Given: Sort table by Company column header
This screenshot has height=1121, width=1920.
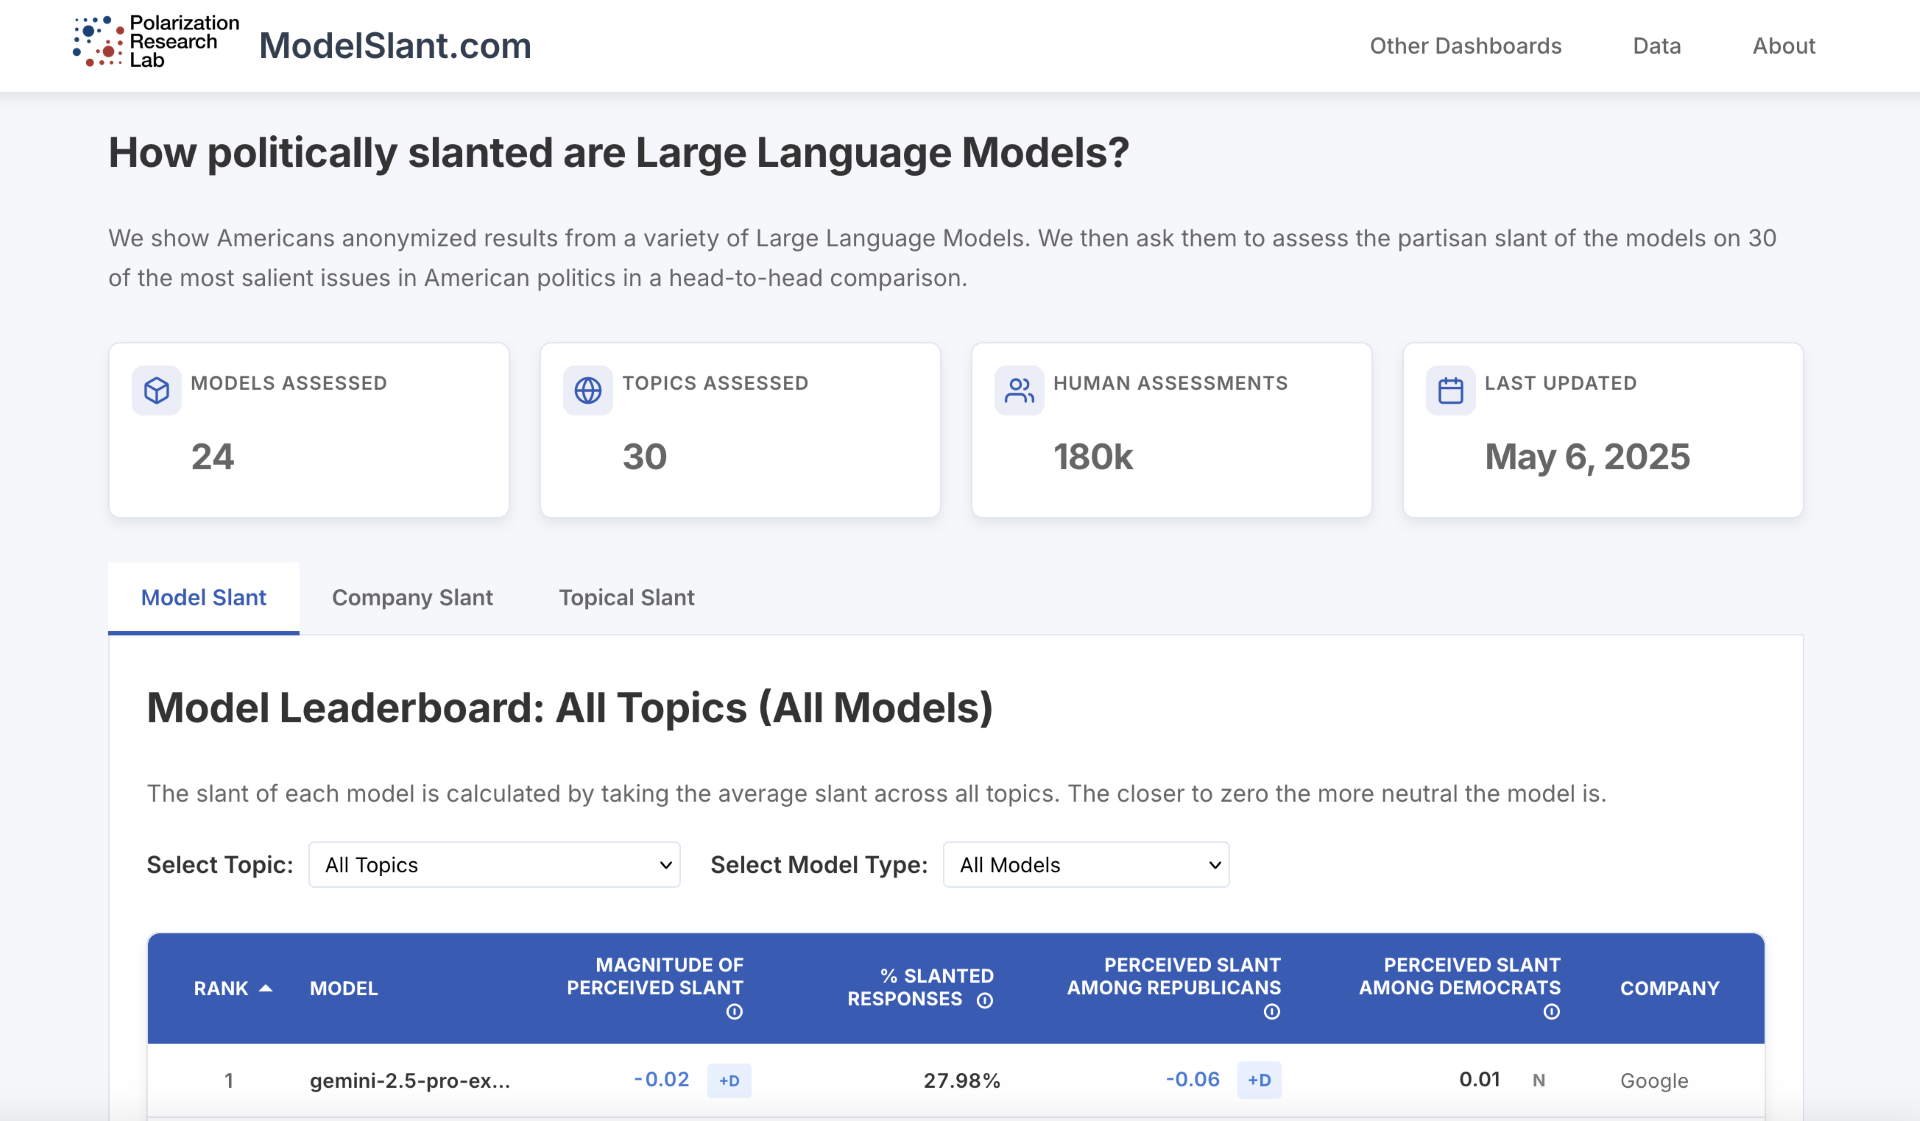Looking at the screenshot, I should (1669, 988).
